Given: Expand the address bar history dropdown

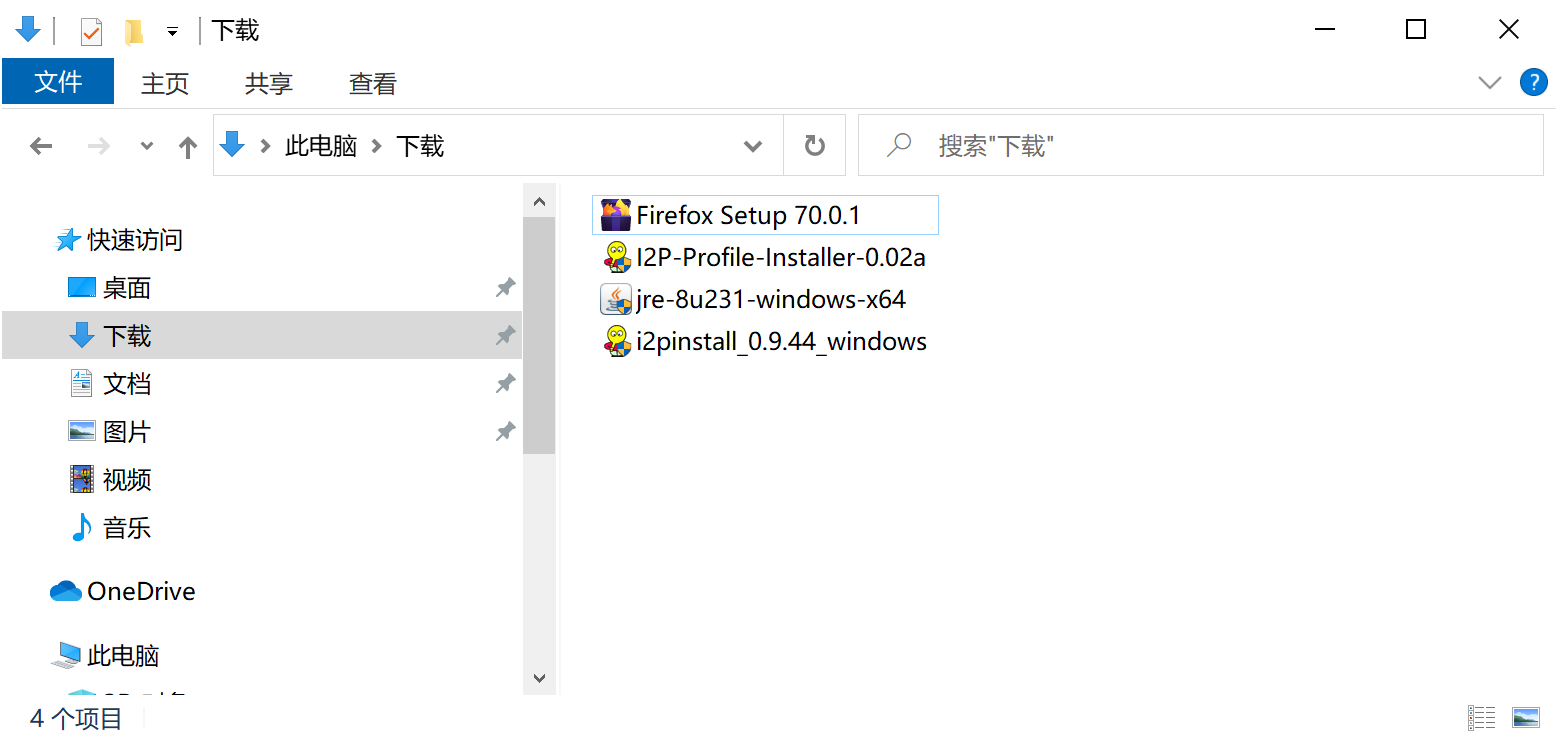Looking at the screenshot, I should click(x=753, y=147).
